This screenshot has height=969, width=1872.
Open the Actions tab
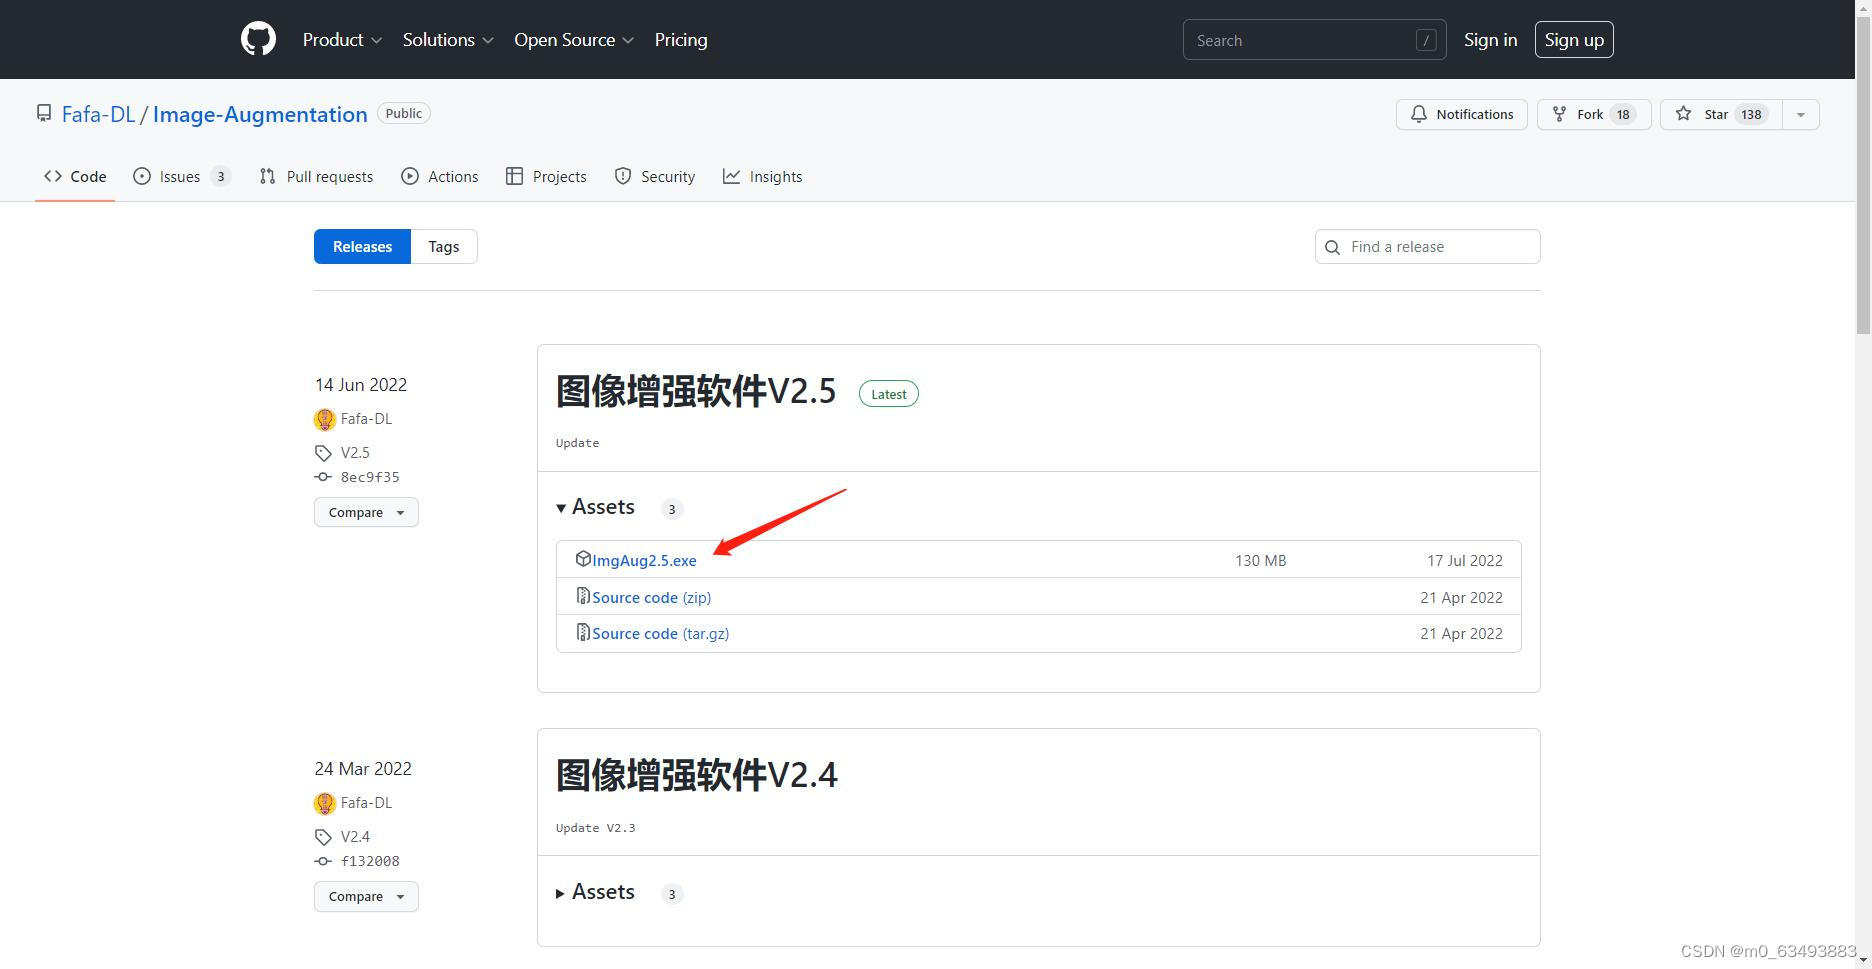click(x=440, y=176)
